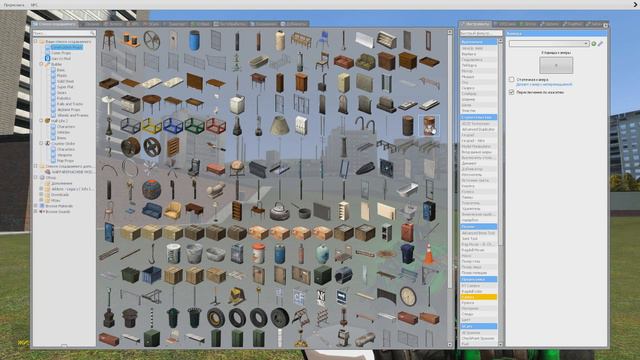Select Advanced Duplicator tool
640x360 pixels.
click(478, 129)
